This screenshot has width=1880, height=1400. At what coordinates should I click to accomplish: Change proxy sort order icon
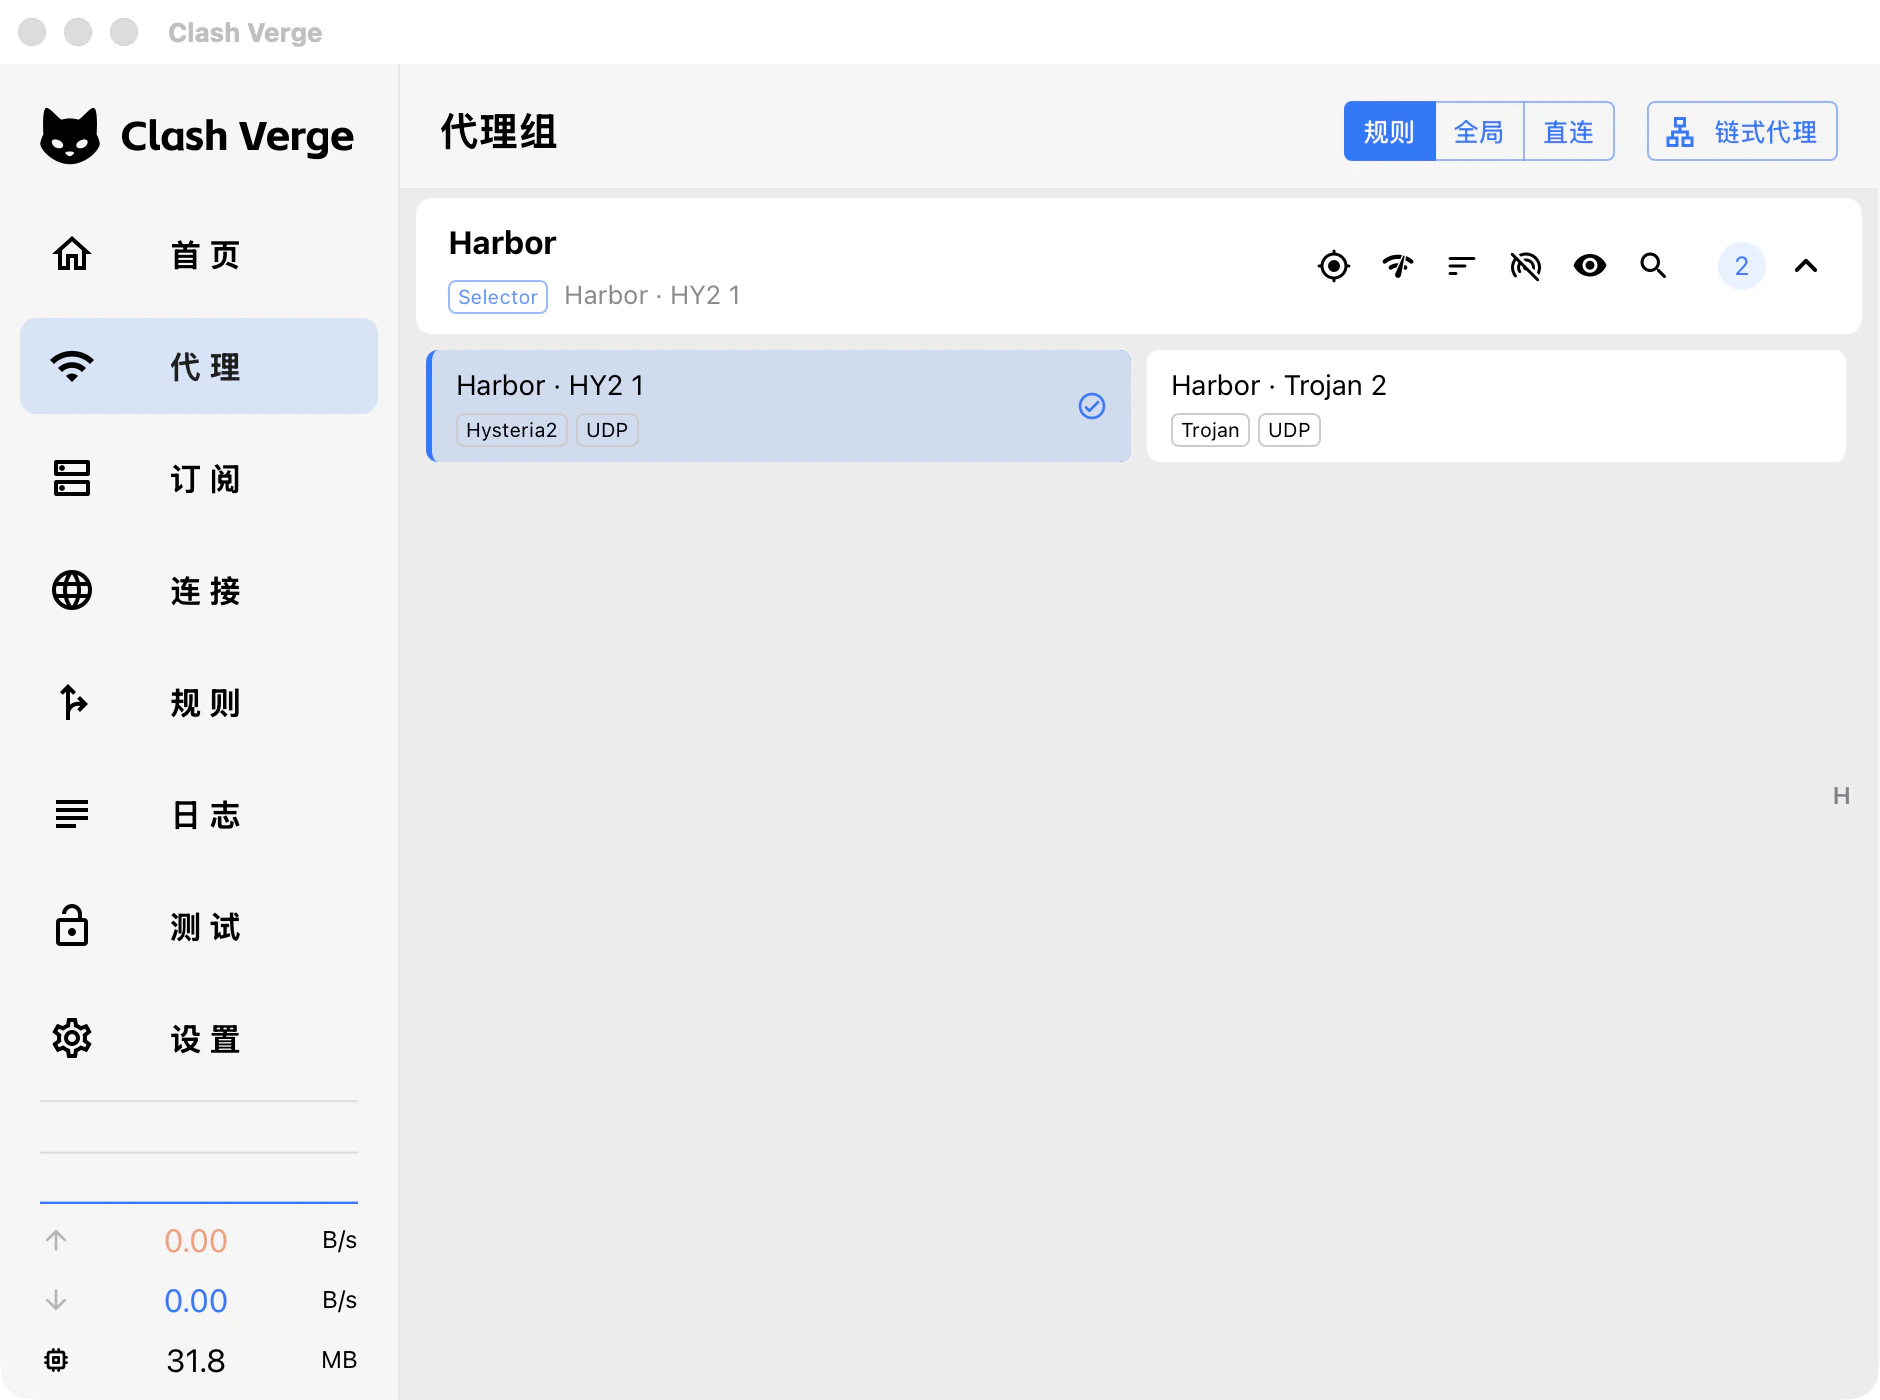tap(1462, 266)
